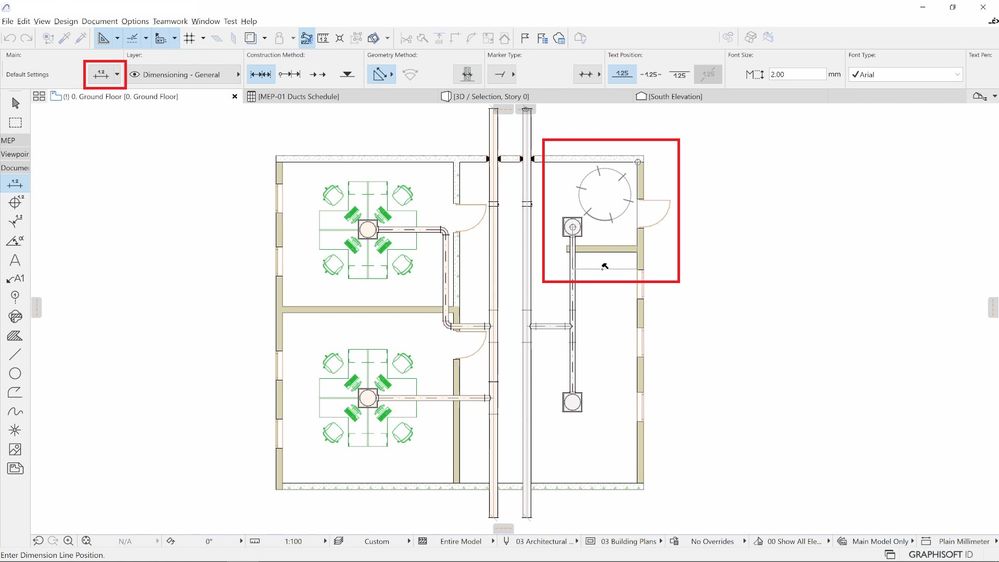999x562 pixels.
Task: Toggle grid snap button
Action: coord(189,38)
